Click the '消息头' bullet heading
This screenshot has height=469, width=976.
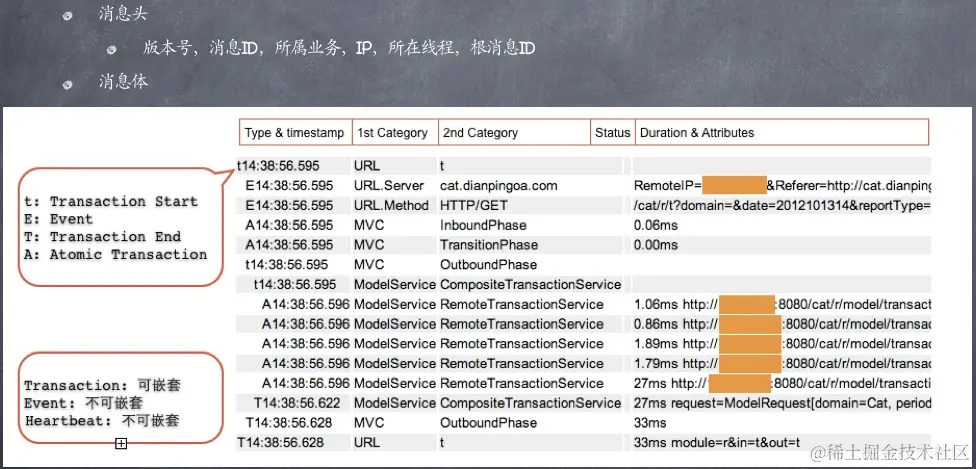click(x=123, y=14)
